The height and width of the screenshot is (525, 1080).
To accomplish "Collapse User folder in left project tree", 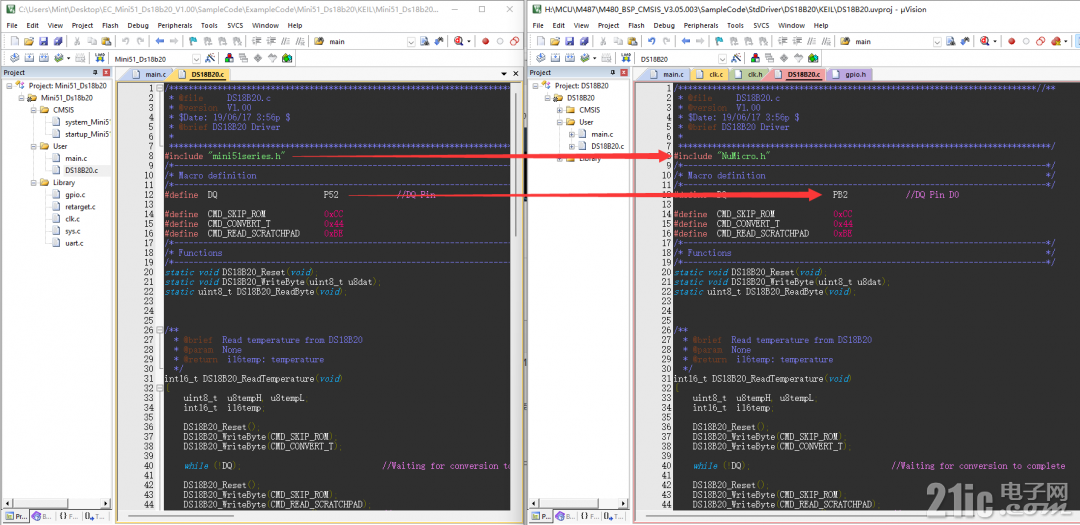I will coord(32,146).
